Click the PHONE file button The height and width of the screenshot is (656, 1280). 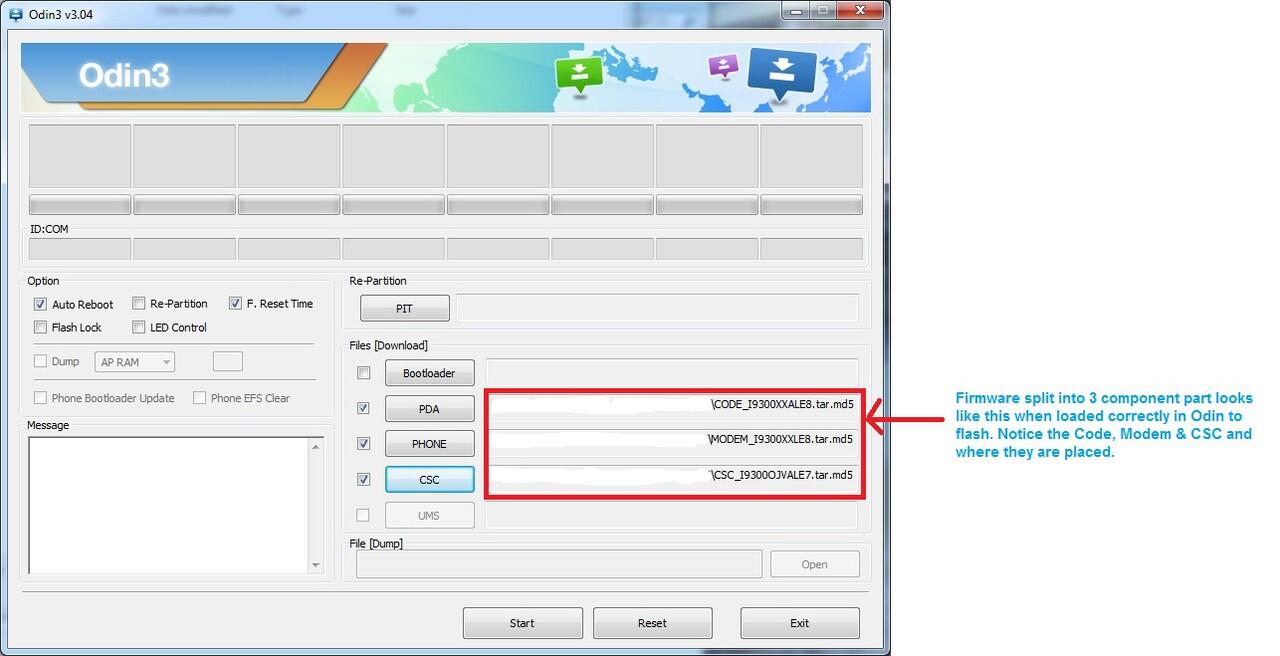coord(429,444)
